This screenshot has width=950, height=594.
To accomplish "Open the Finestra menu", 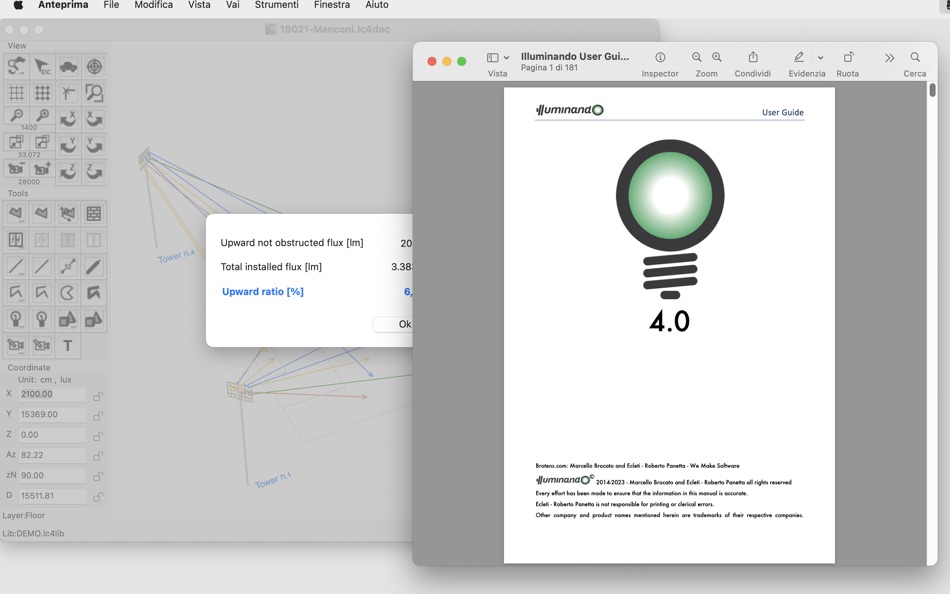I will click(x=331, y=5).
